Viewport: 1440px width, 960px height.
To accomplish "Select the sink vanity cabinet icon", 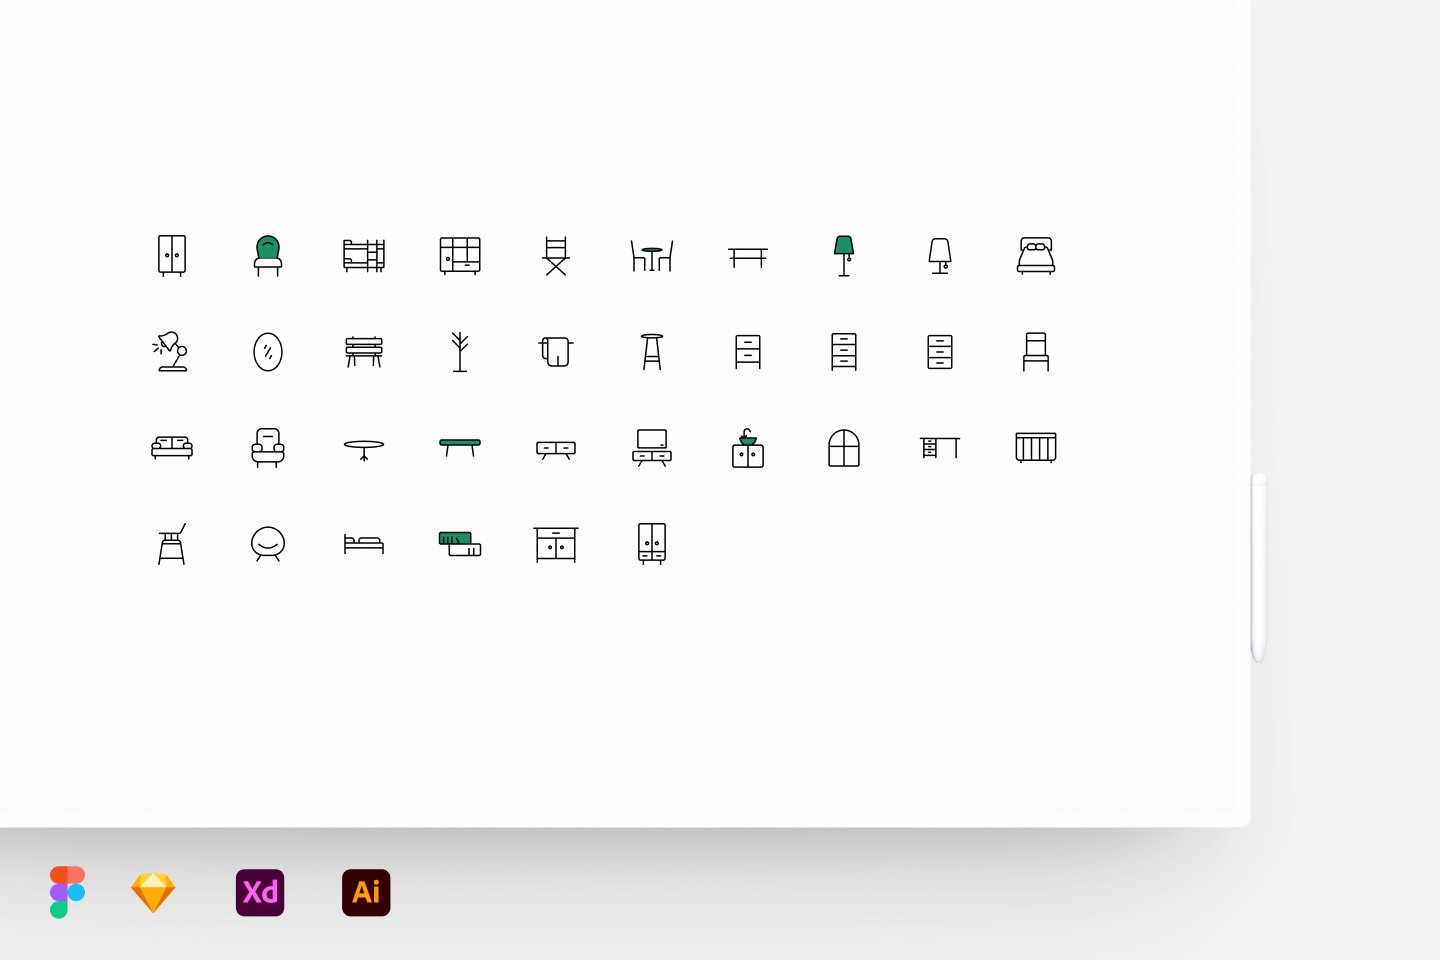I will coord(748,447).
